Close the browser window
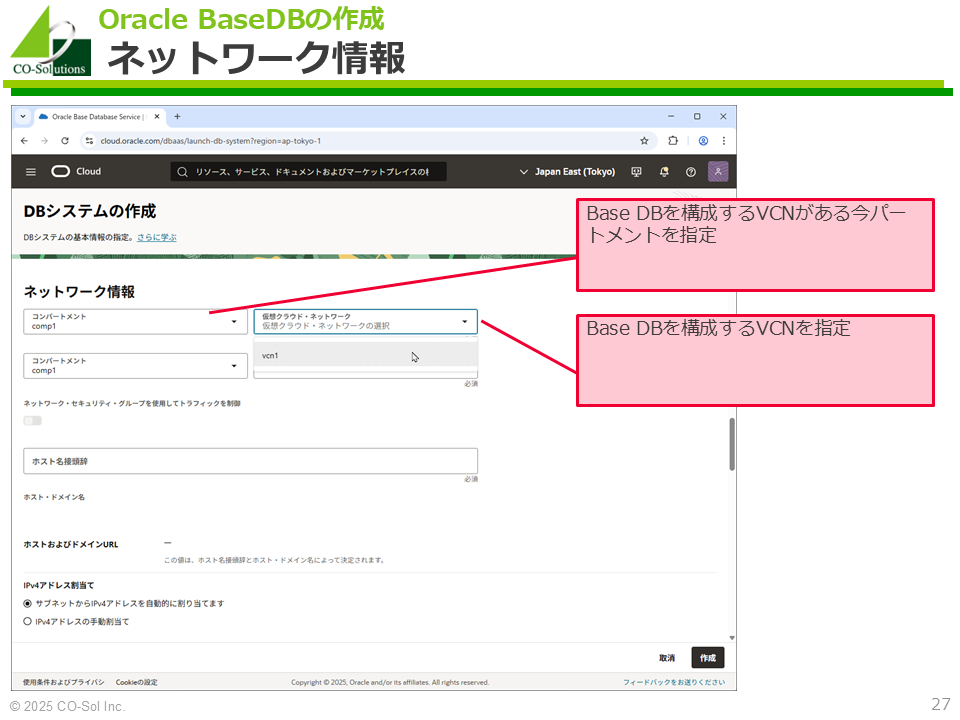Image resolution: width=960 pixels, height=720 pixels. (723, 116)
